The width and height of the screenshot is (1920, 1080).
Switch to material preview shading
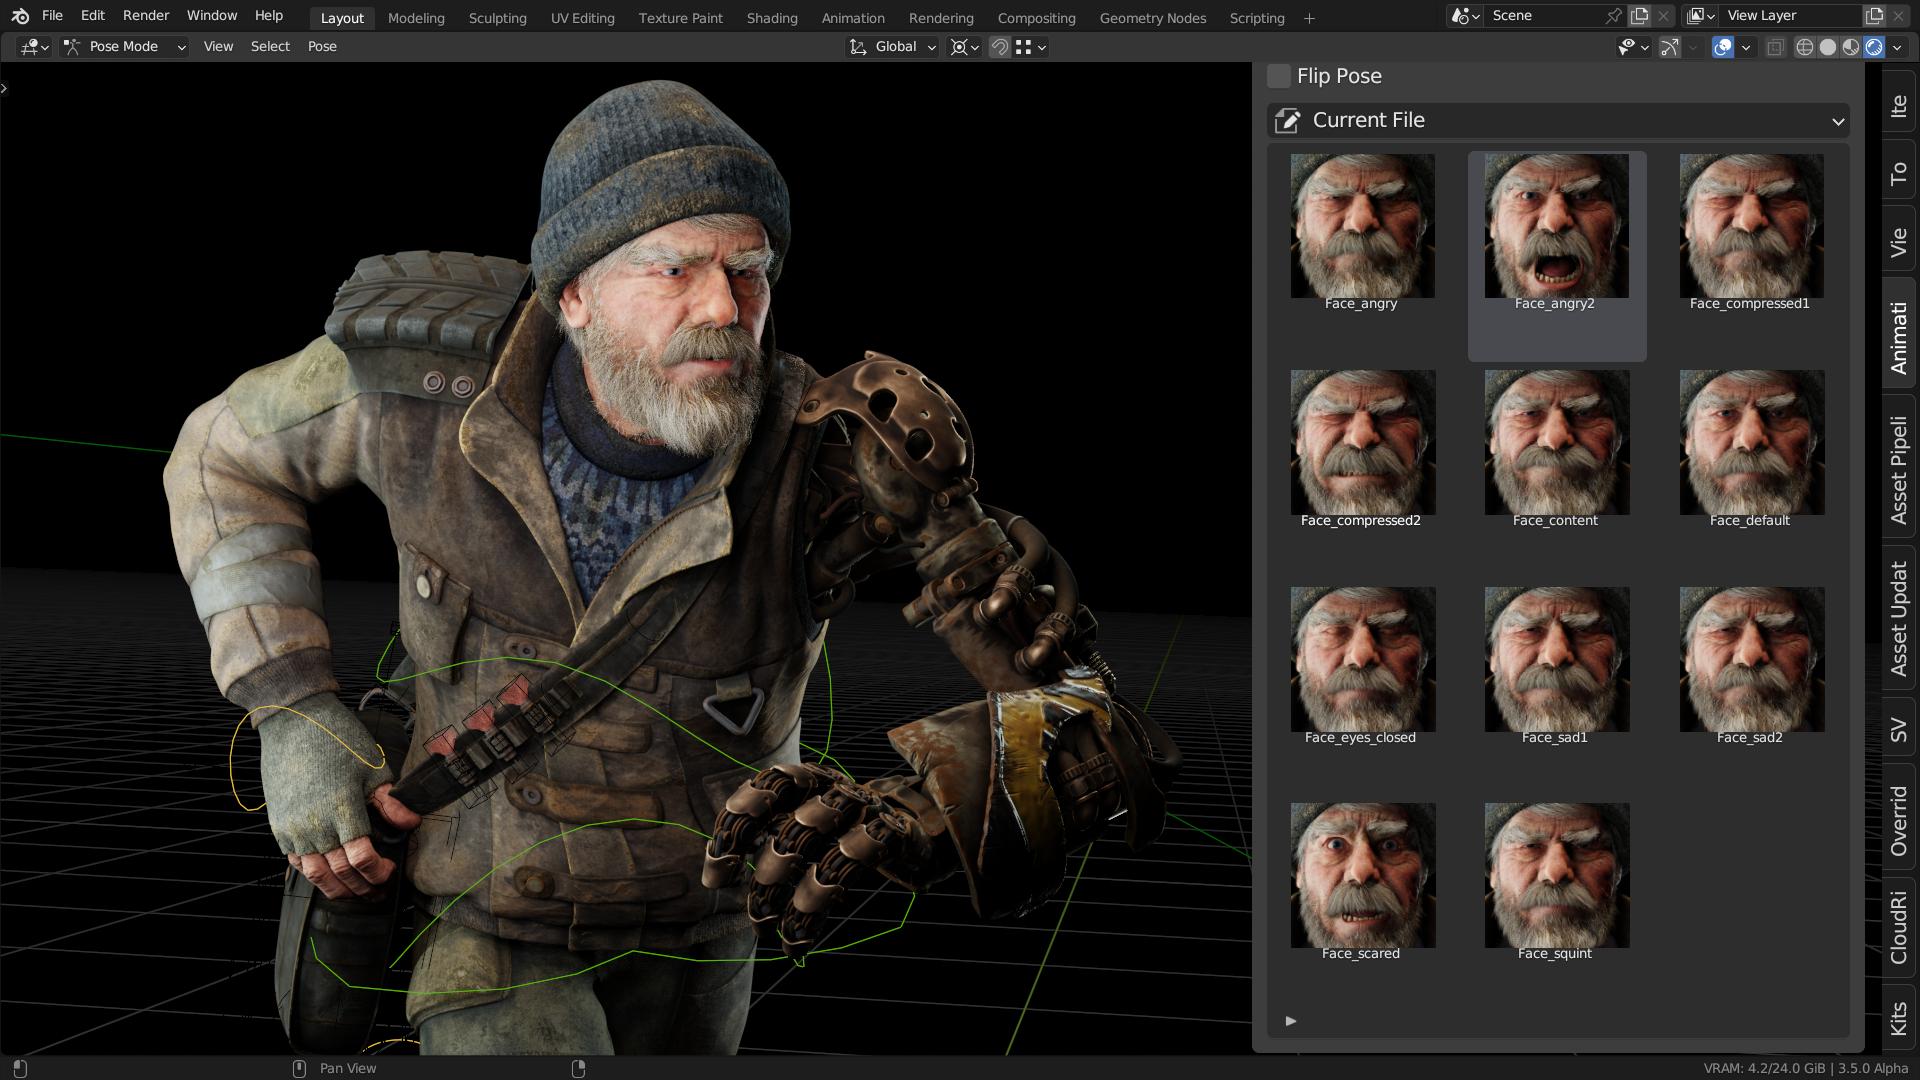pyautogui.click(x=1851, y=47)
